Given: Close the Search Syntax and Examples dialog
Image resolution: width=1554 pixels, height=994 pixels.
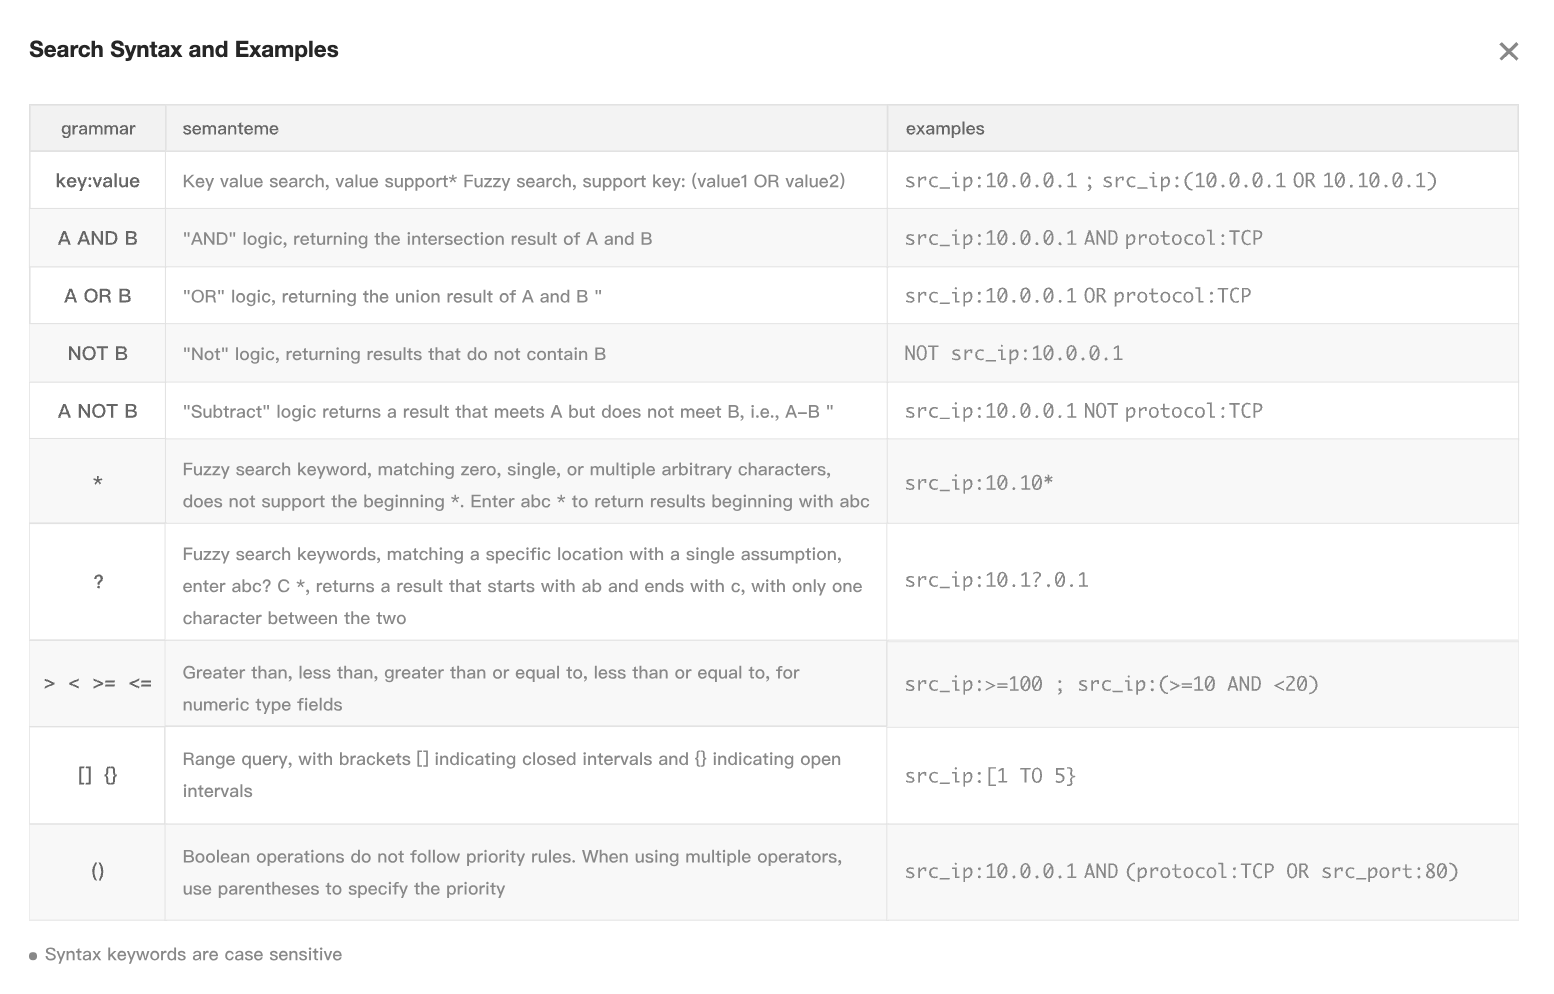Looking at the screenshot, I should 1508,52.
